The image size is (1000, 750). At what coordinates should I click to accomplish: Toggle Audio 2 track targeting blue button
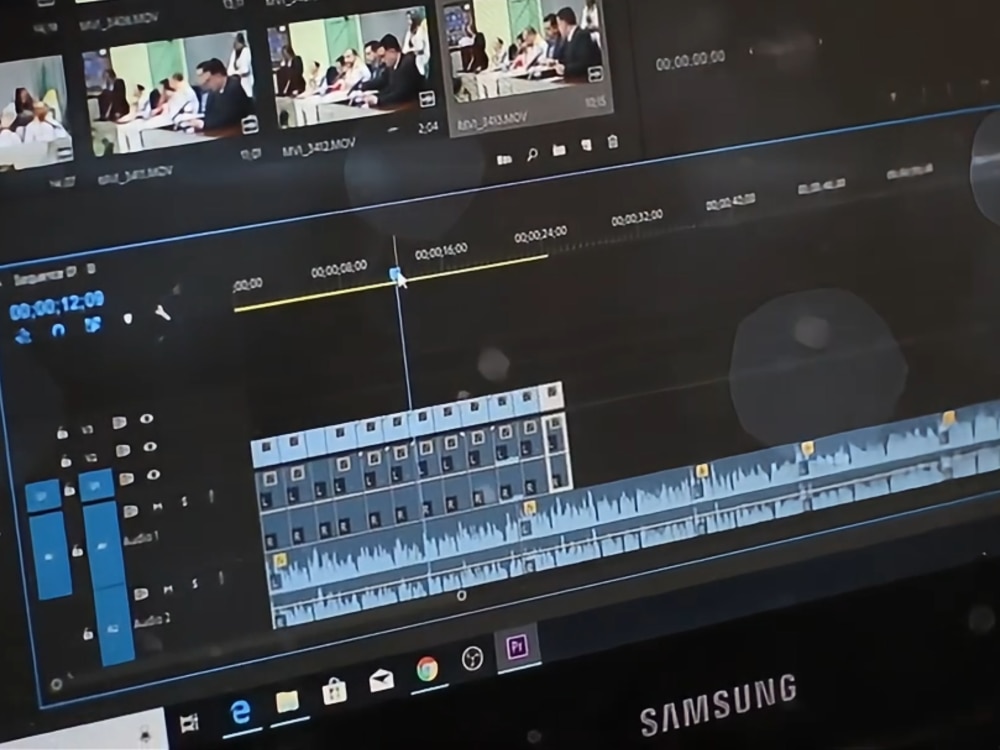tap(114, 628)
